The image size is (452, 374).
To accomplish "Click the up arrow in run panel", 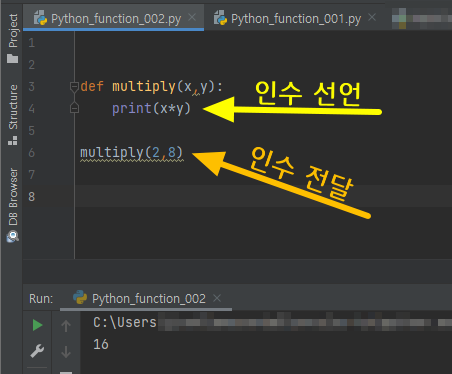I will click(66, 326).
